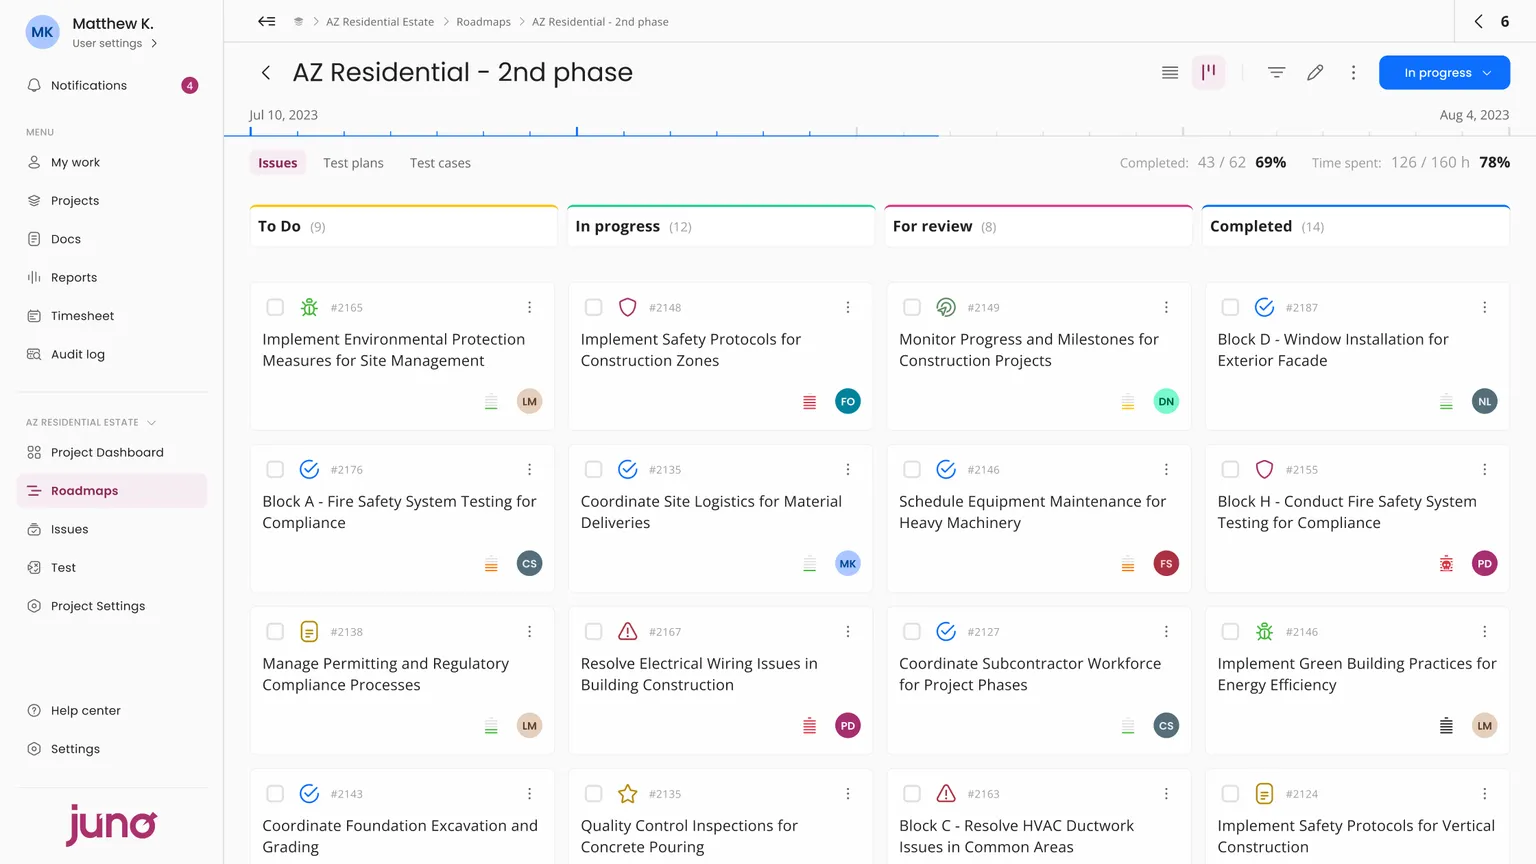Expand AZ Residential Estate project section

coord(151,423)
